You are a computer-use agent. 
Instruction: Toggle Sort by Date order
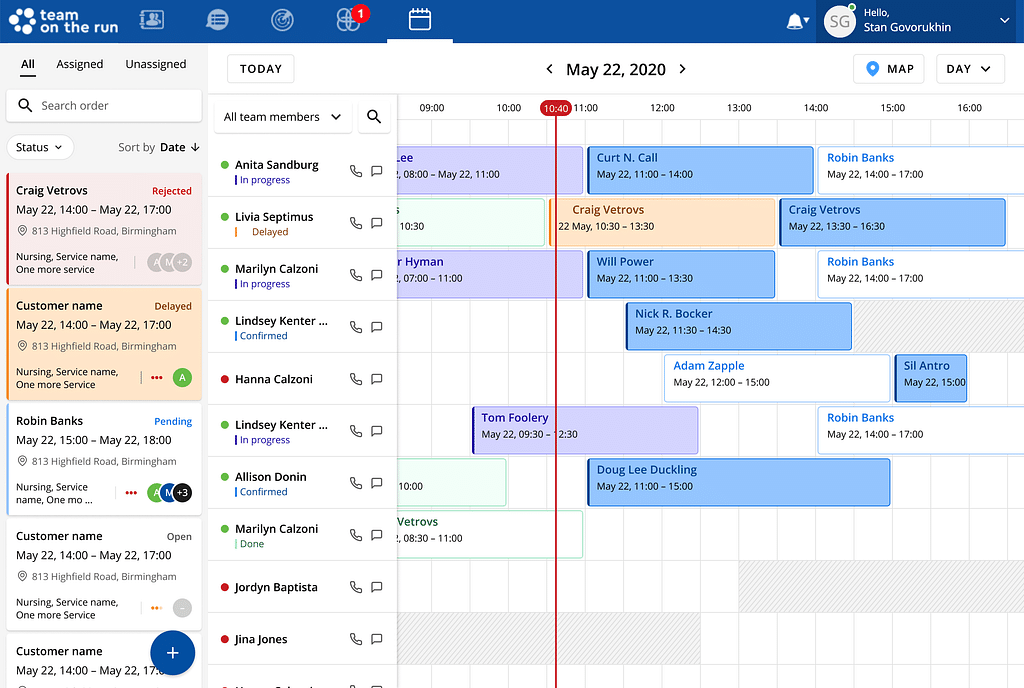coord(181,147)
